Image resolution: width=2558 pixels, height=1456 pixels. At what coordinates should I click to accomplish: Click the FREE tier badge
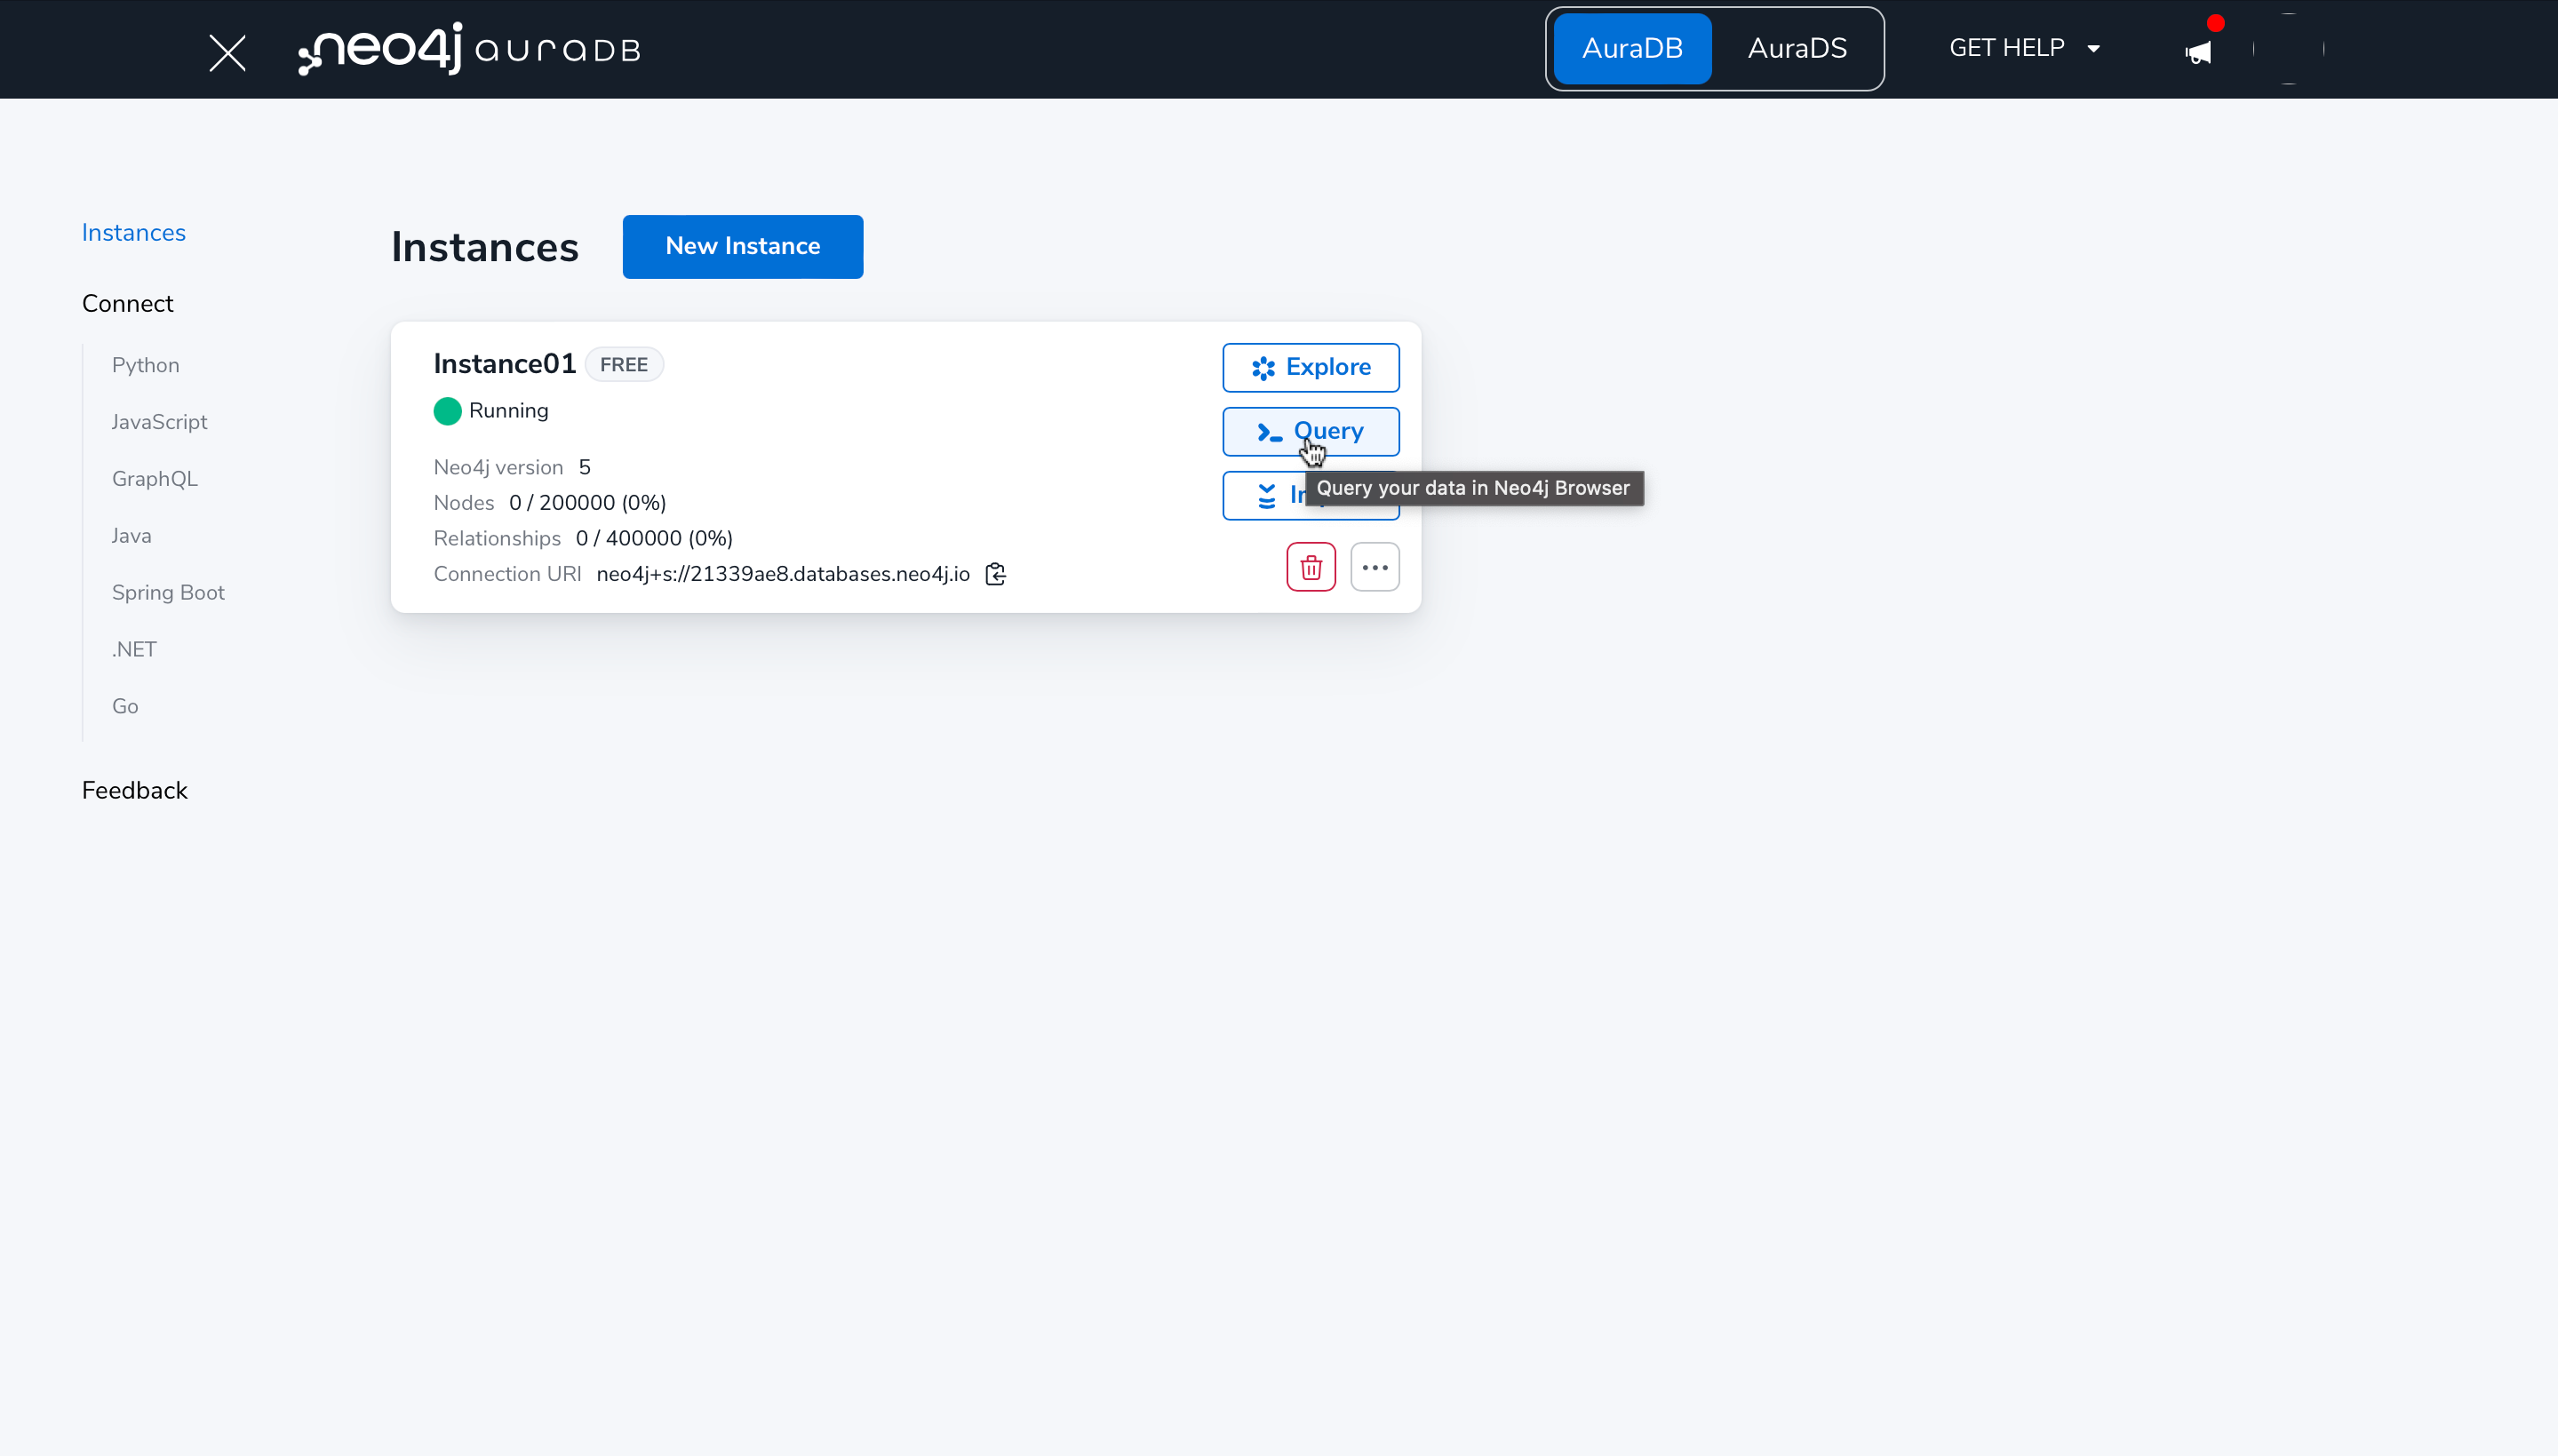pyautogui.click(x=624, y=365)
